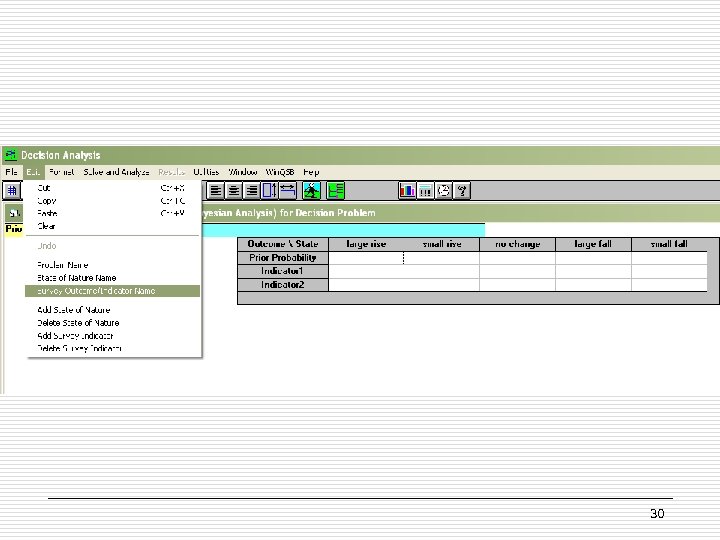
Task: Open the Solve and Analyze menu
Action: (x=117, y=172)
